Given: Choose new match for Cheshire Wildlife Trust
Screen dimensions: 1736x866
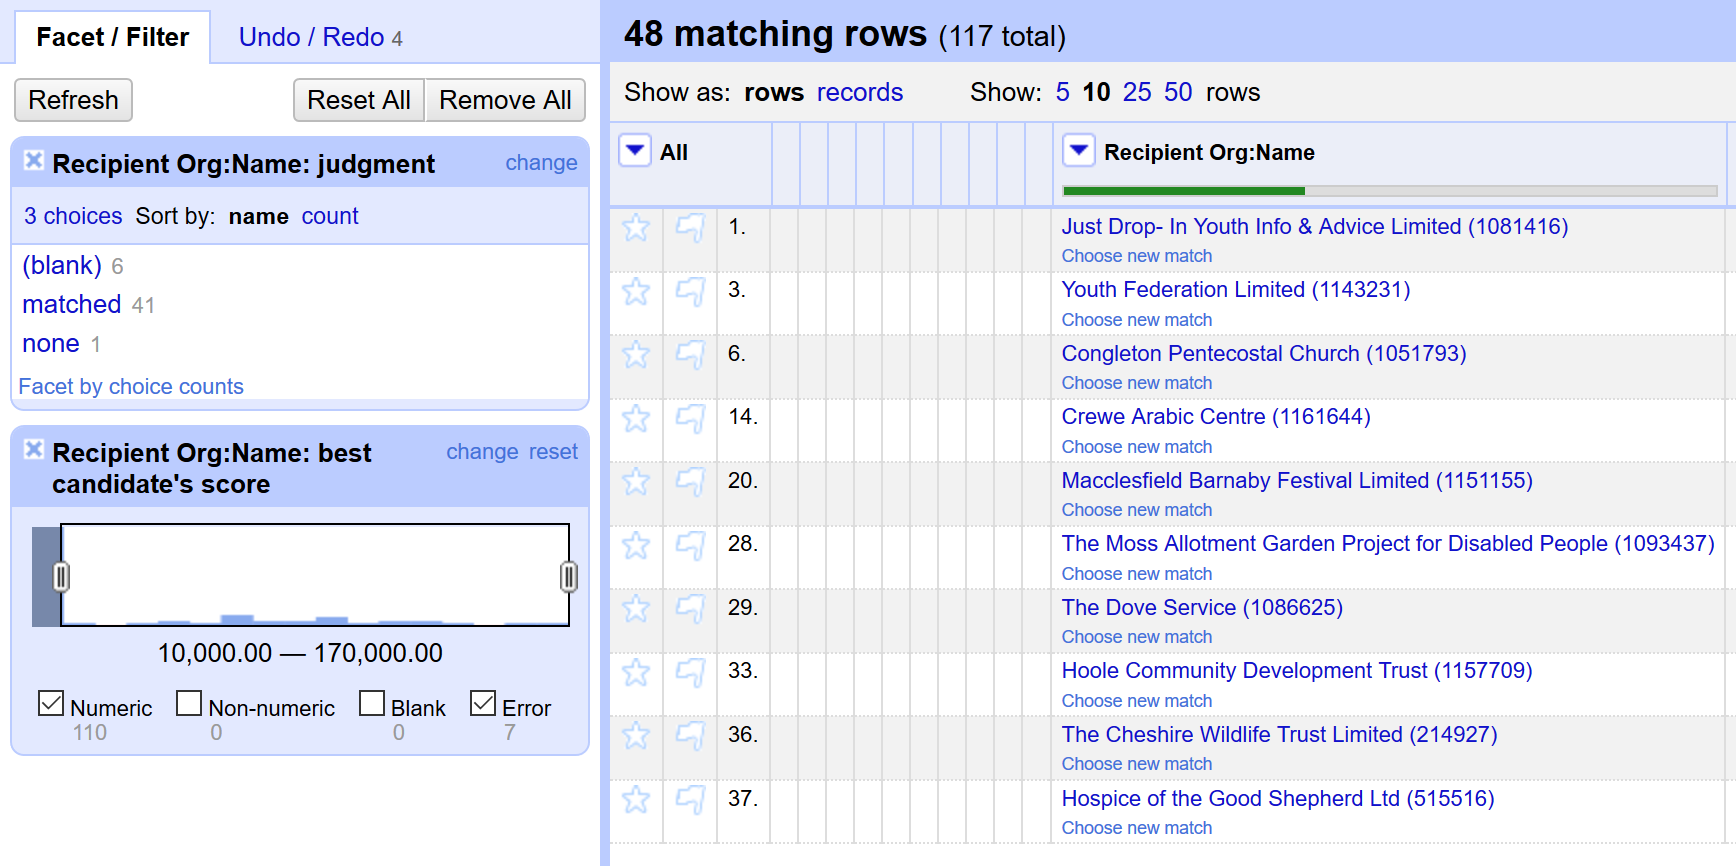Looking at the screenshot, I should coord(1137,764).
